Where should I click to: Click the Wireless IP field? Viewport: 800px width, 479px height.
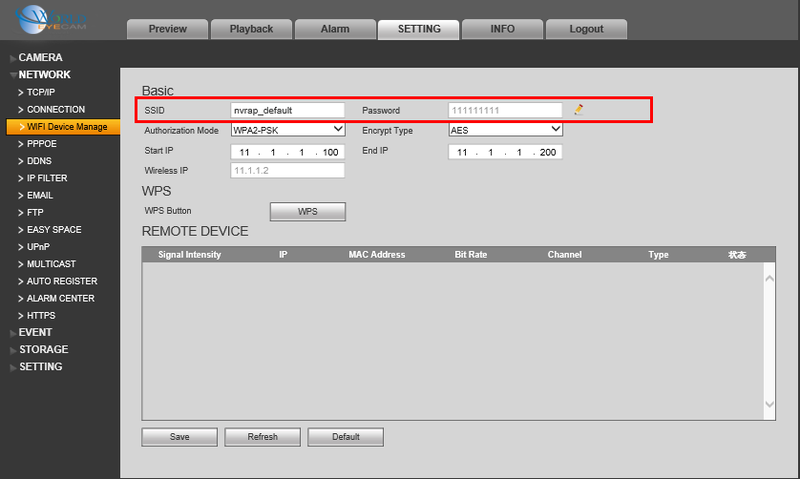(288, 170)
